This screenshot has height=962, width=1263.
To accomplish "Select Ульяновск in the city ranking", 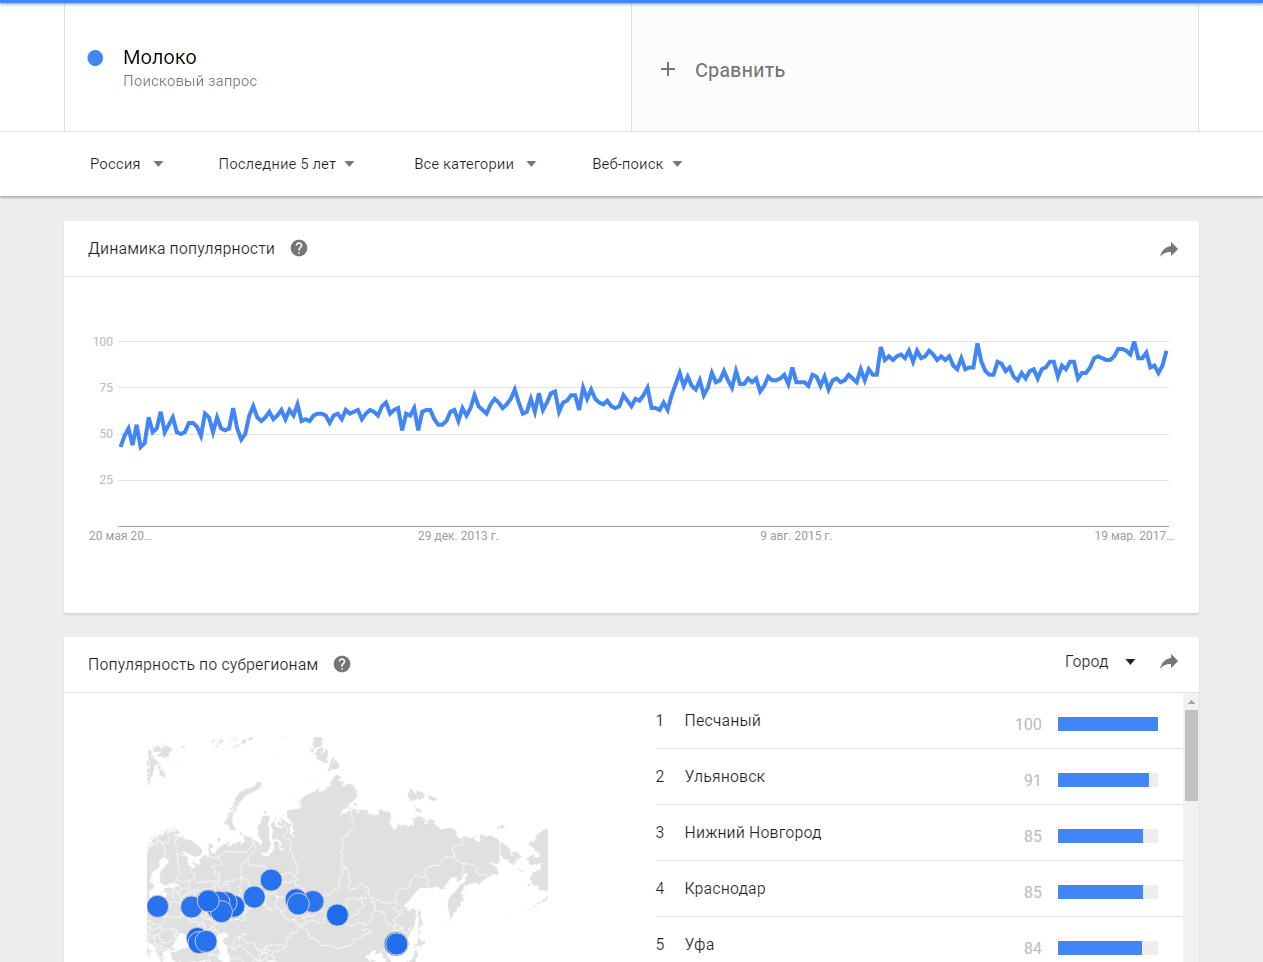I will 724,776.
